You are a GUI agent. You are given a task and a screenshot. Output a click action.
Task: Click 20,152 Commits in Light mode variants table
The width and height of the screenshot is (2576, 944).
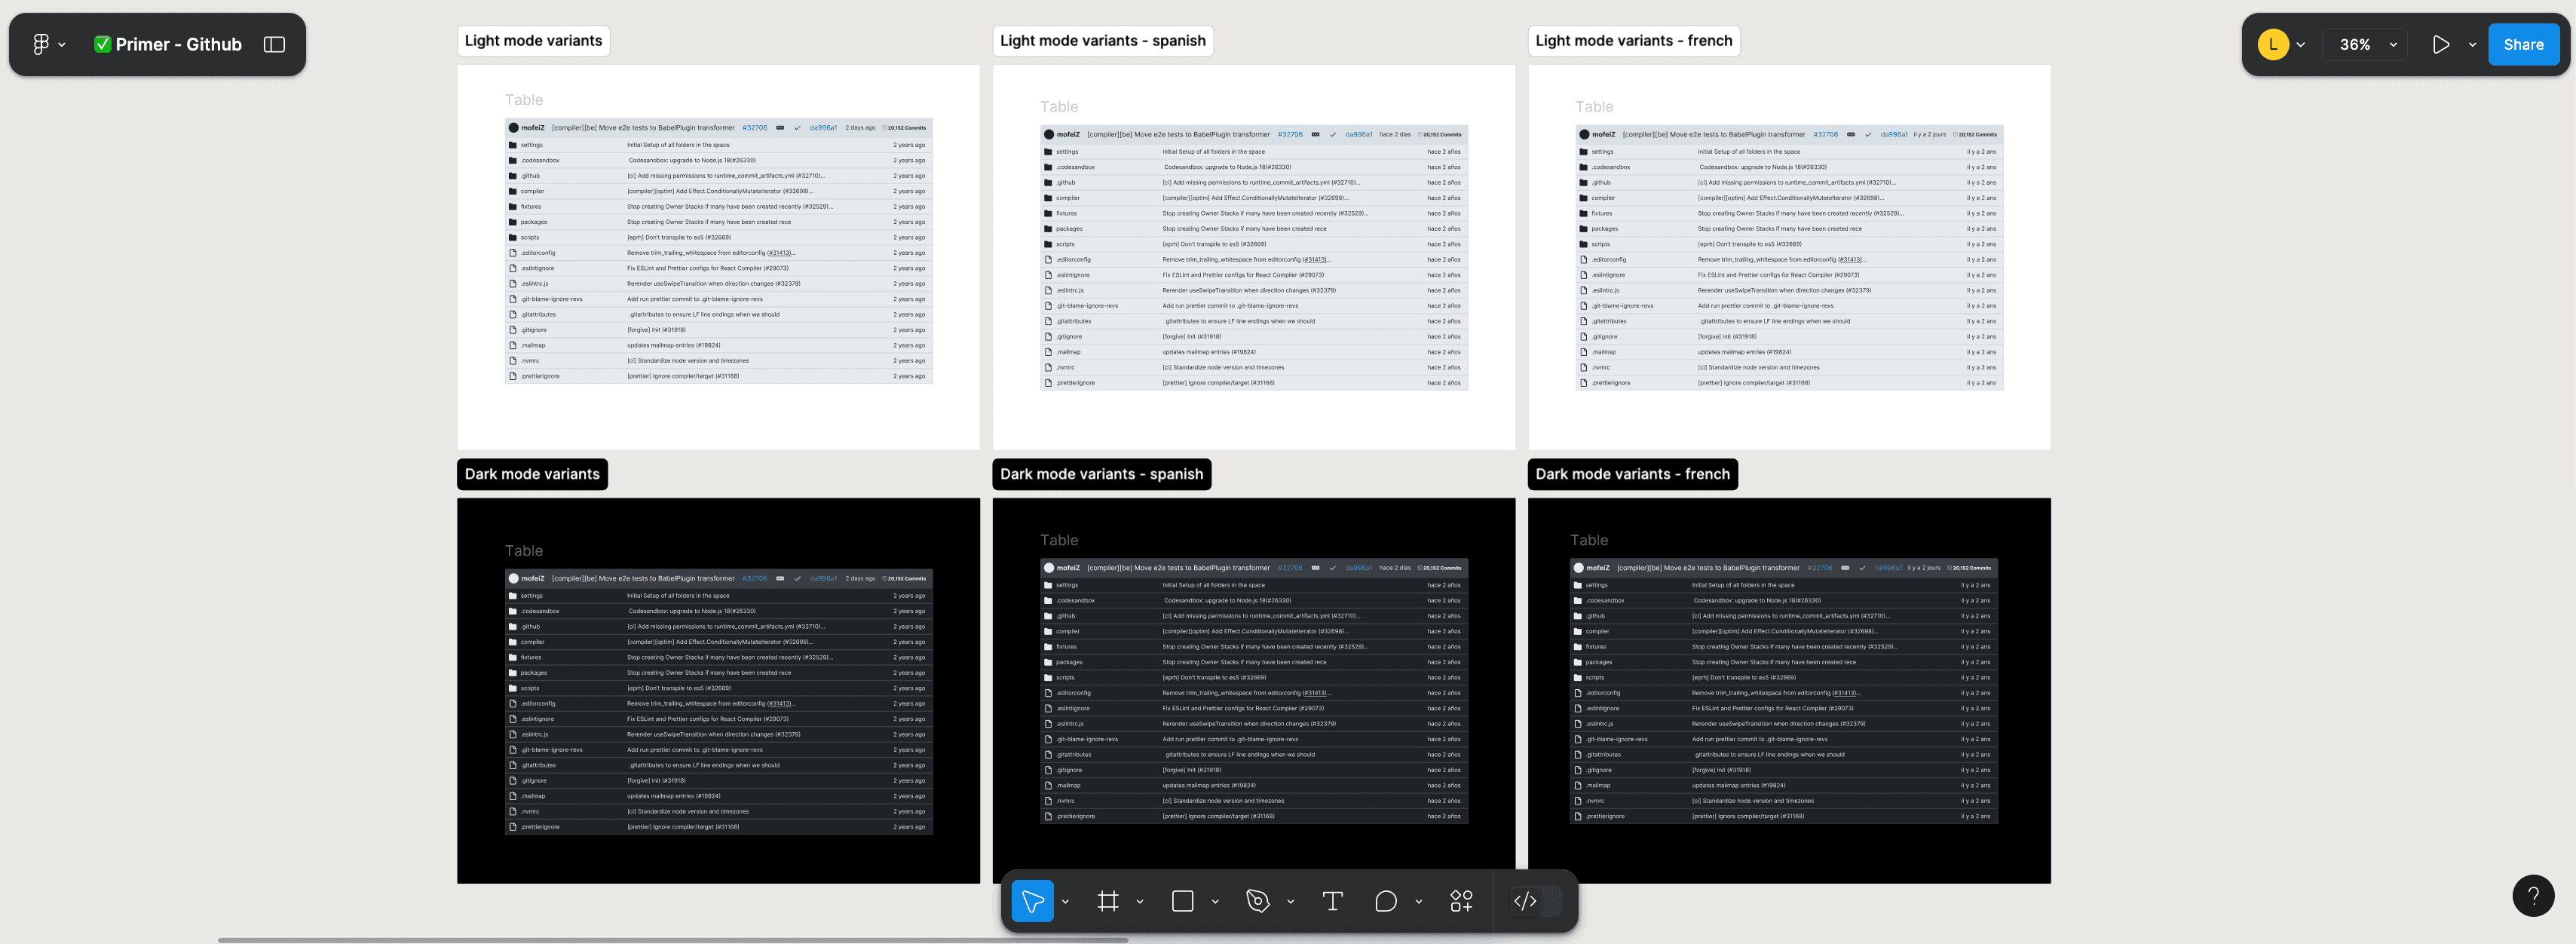[905, 128]
